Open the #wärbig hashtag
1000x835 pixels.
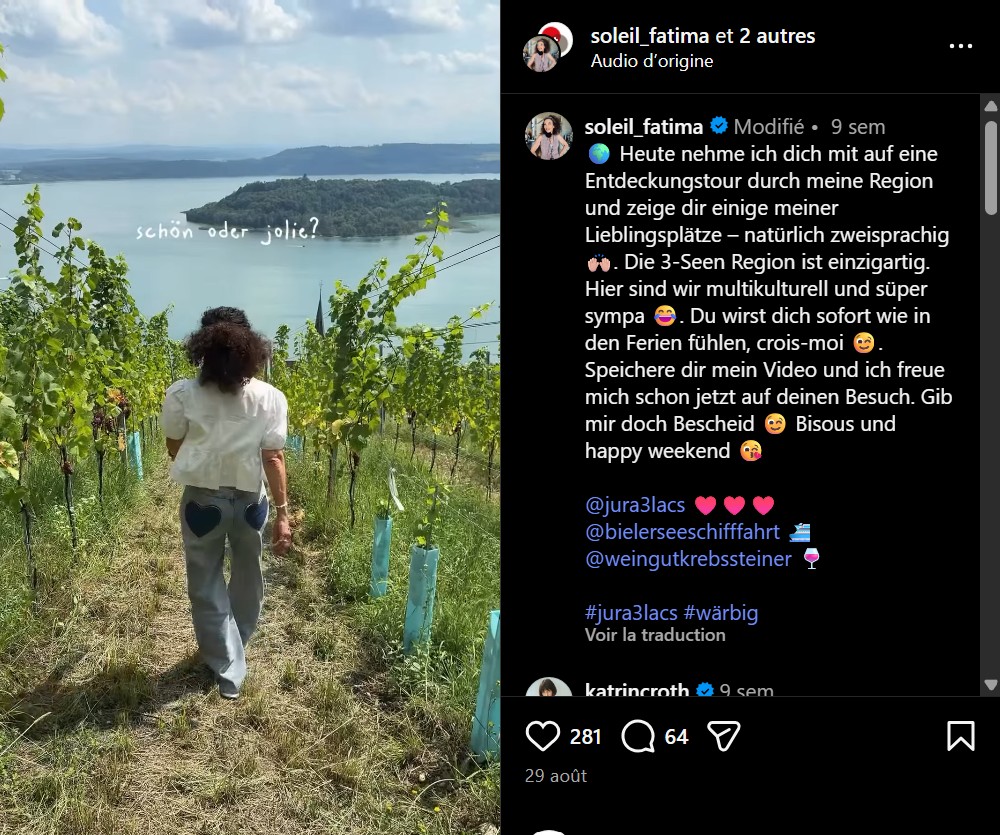pos(721,613)
